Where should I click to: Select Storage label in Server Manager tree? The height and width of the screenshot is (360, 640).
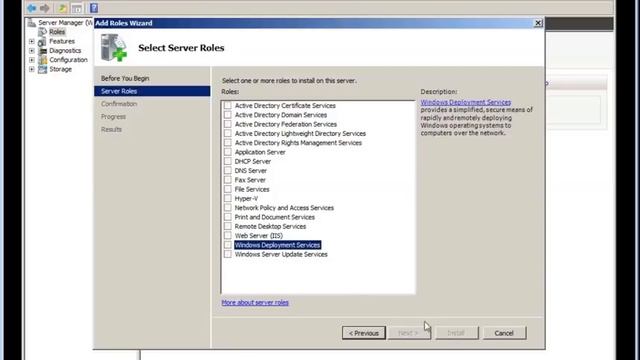[x=60, y=69]
